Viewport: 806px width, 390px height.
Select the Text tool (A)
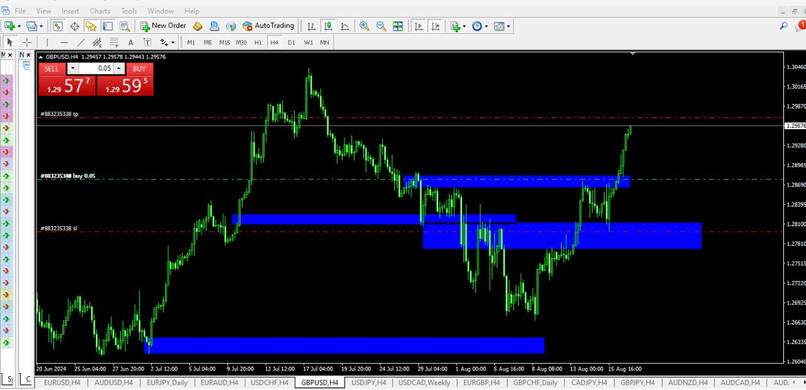point(131,42)
